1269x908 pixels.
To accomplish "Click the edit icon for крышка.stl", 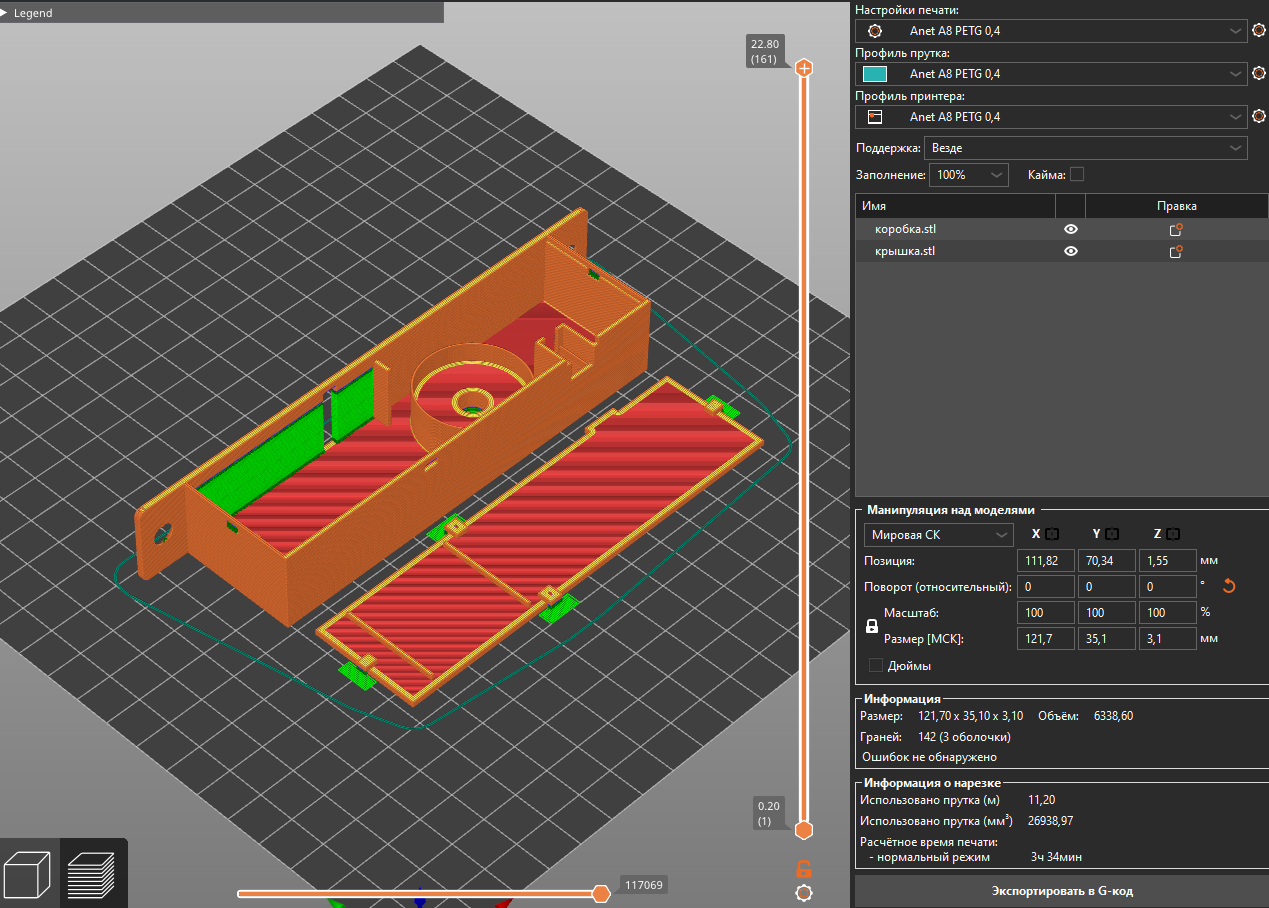I will click(x=1176, y=252).
